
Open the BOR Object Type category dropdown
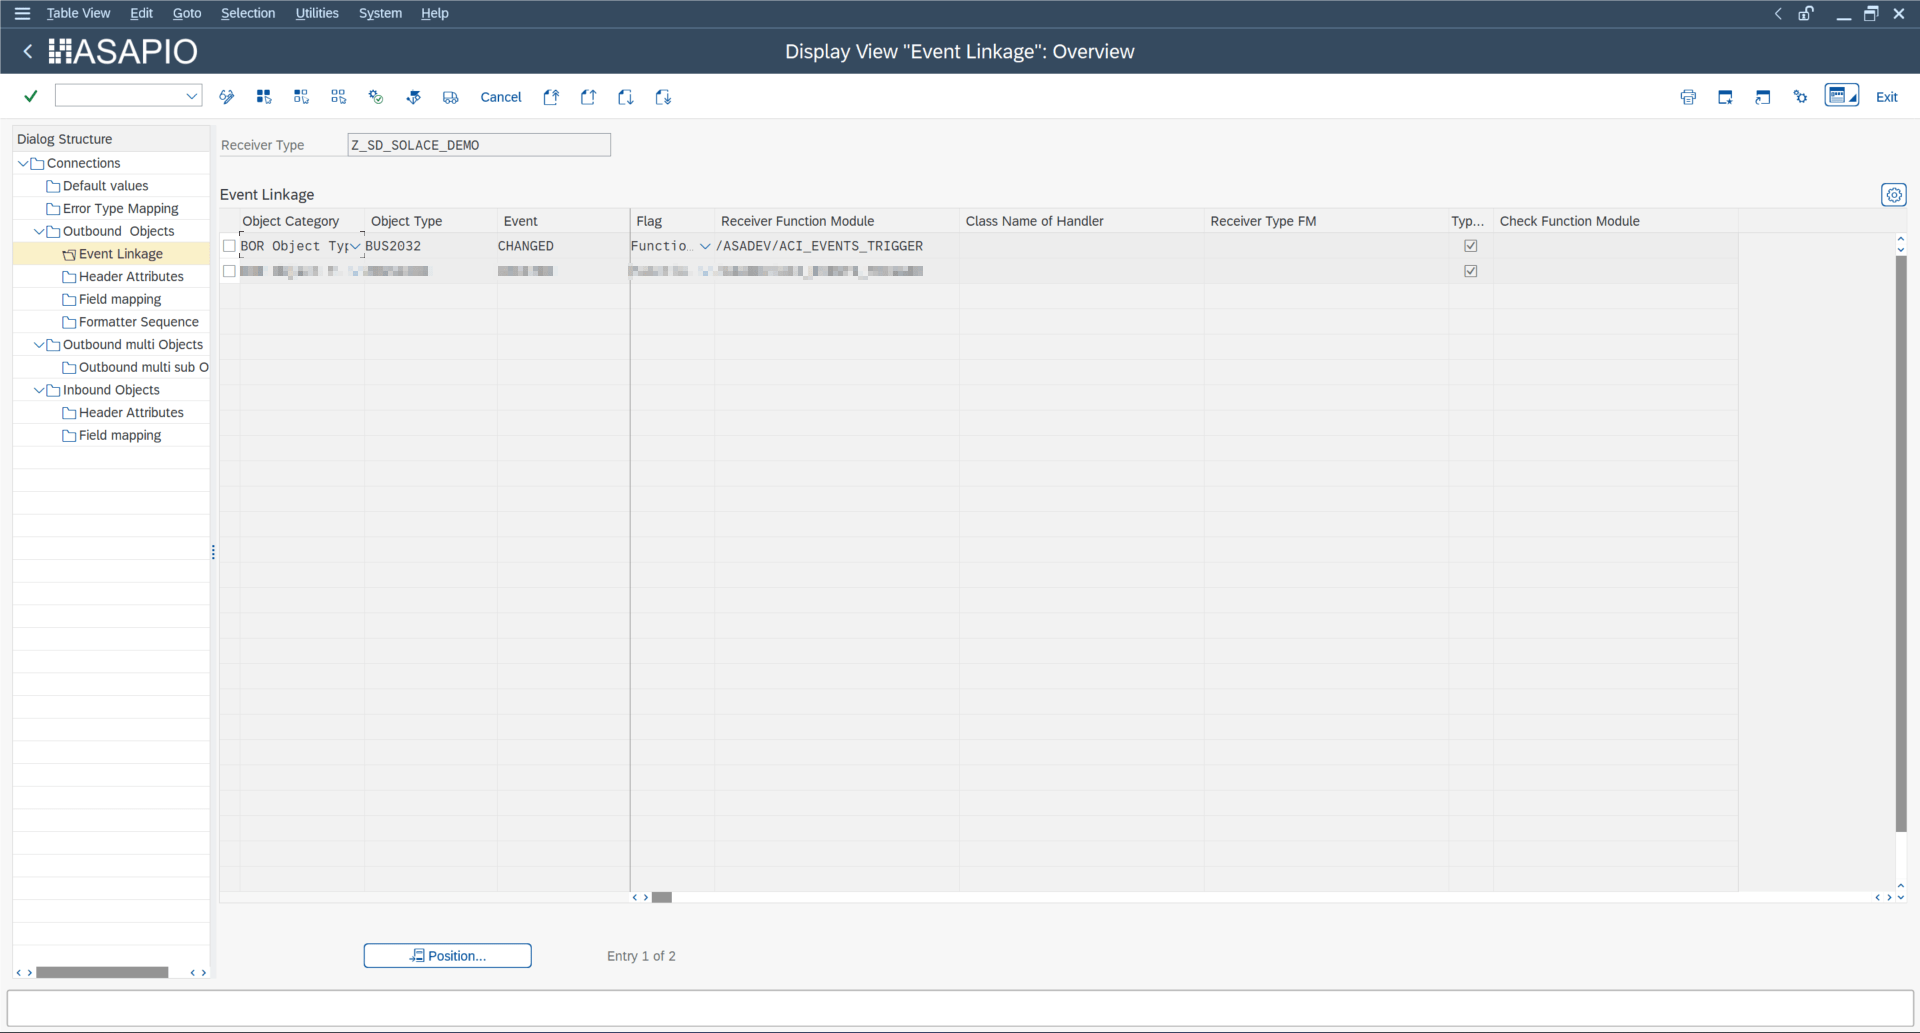coord(355,246)
